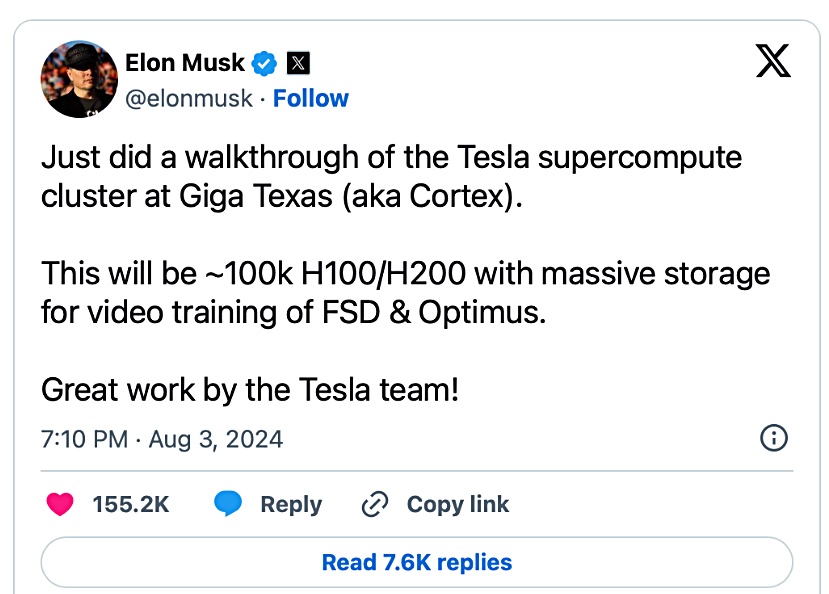829x594 pixels.
Task: Open the tweet info circle icon
Action: coord(773,438)
